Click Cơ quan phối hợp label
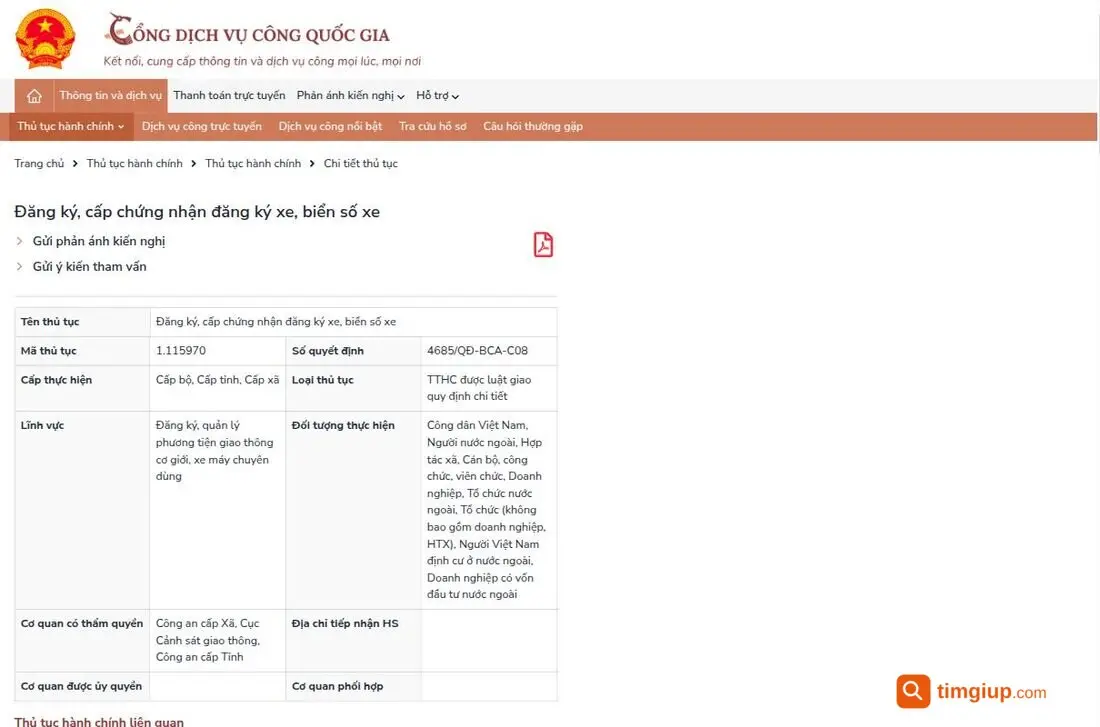 [x=337, y=686]
